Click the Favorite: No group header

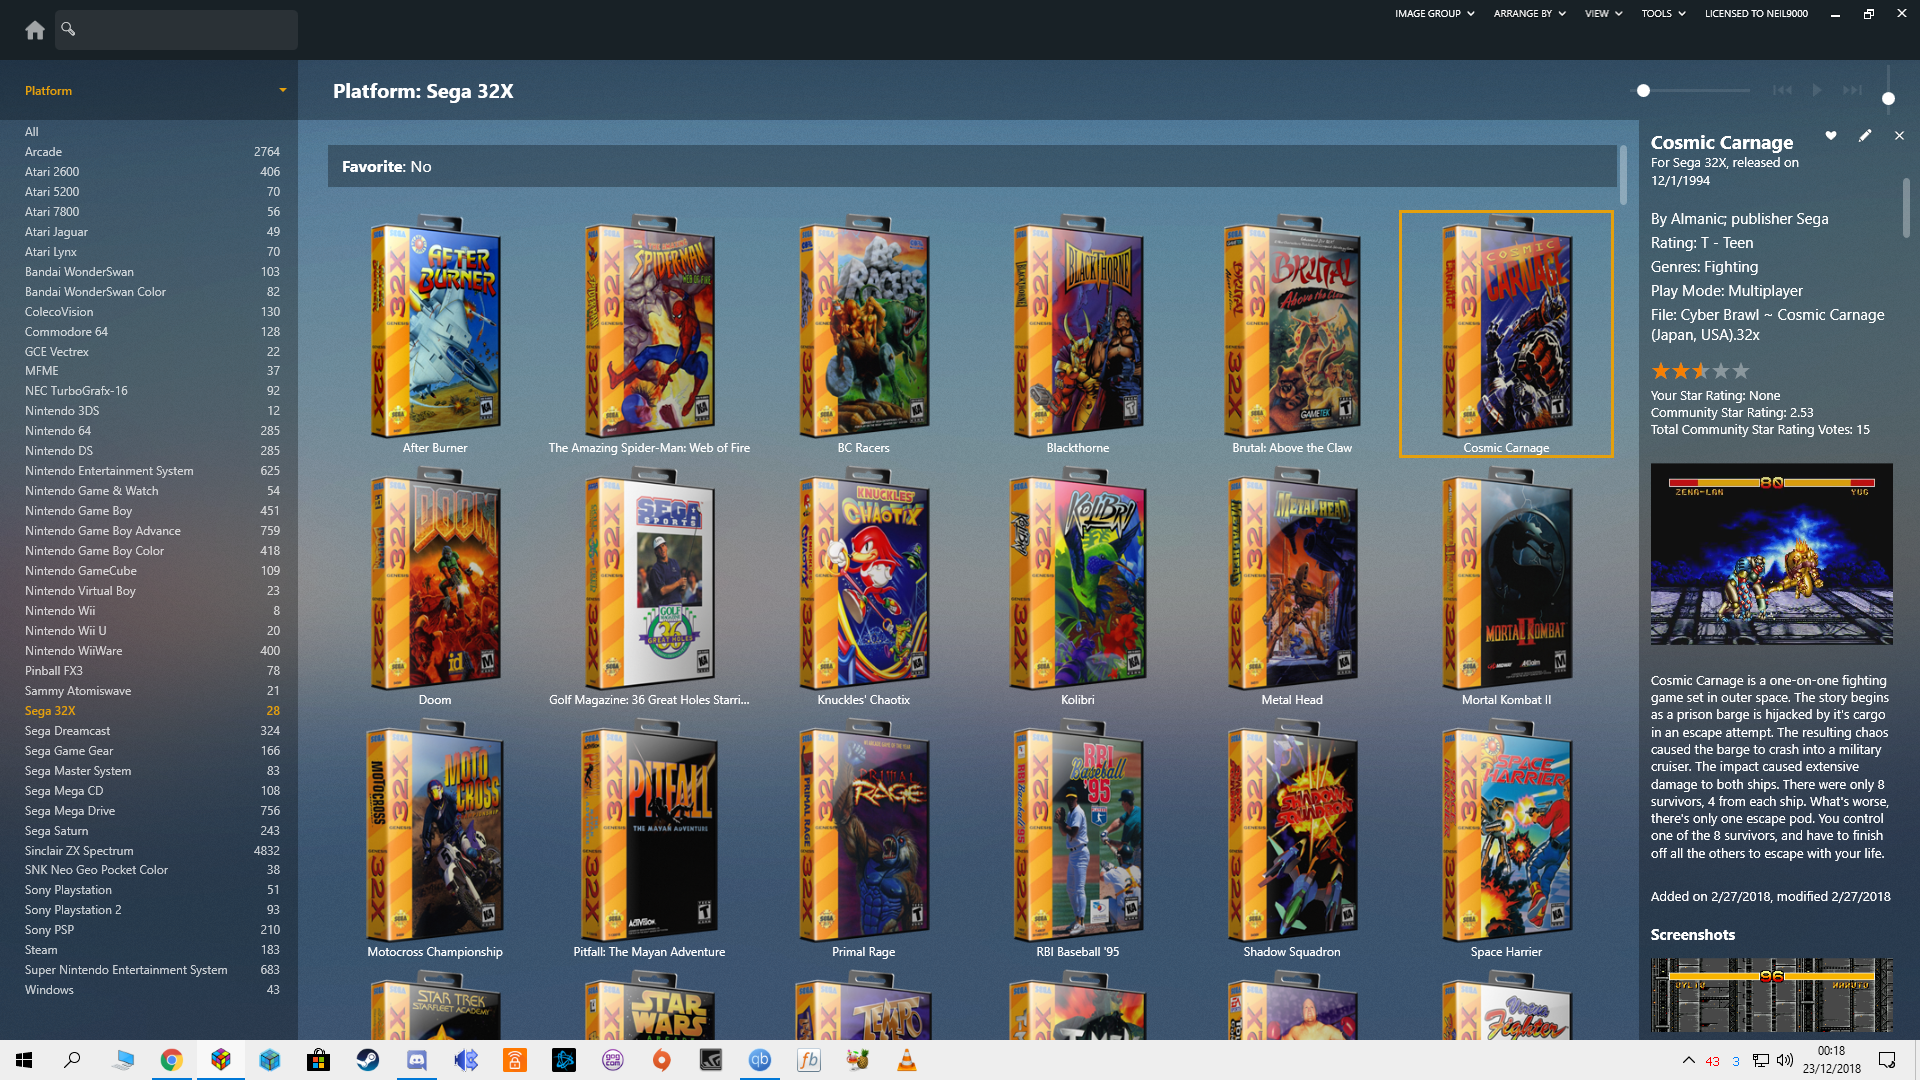pos(972,167)
